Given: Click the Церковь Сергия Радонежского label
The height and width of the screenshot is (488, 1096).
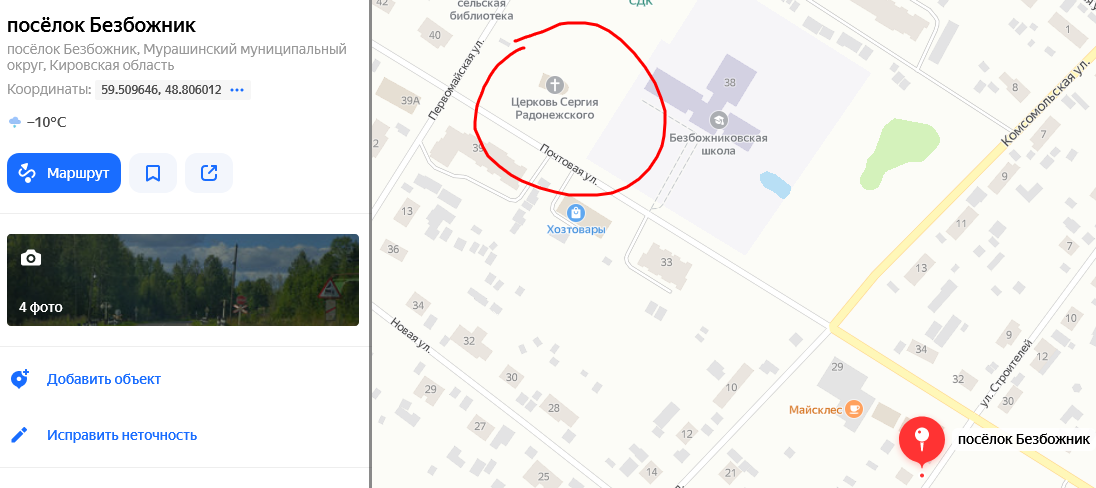Looking at the screenshot, I should [x=554, y=108].
